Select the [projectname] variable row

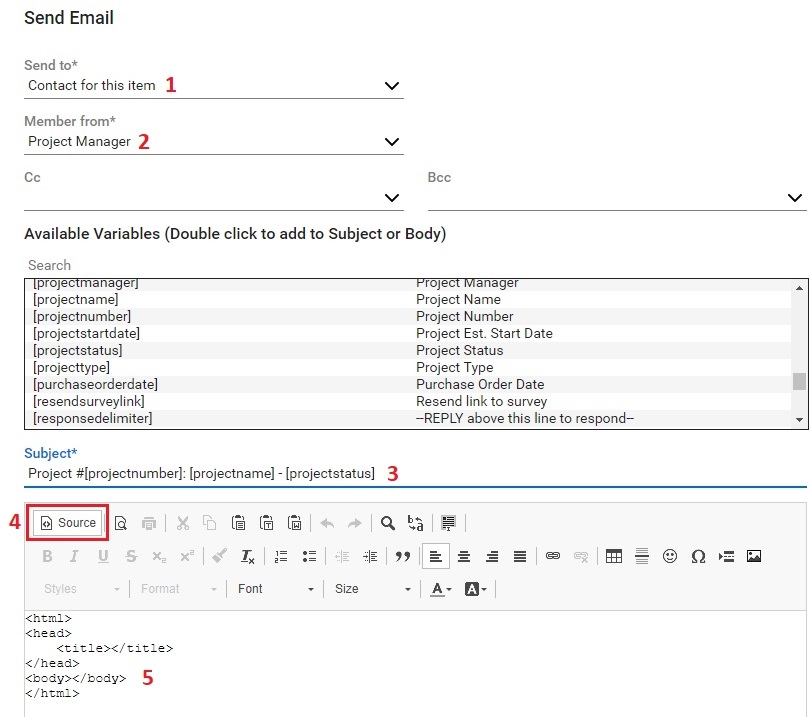coord(408,300)
